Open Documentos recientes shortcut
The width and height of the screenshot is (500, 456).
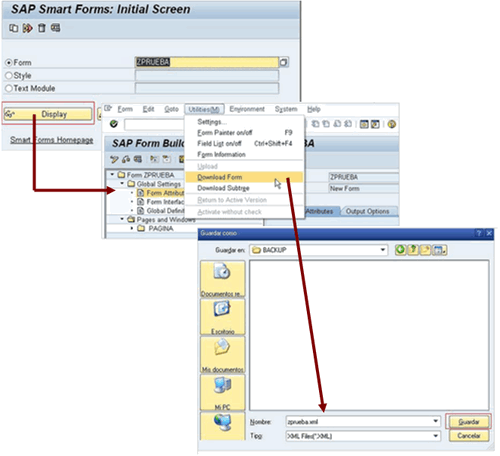[222, 279]
